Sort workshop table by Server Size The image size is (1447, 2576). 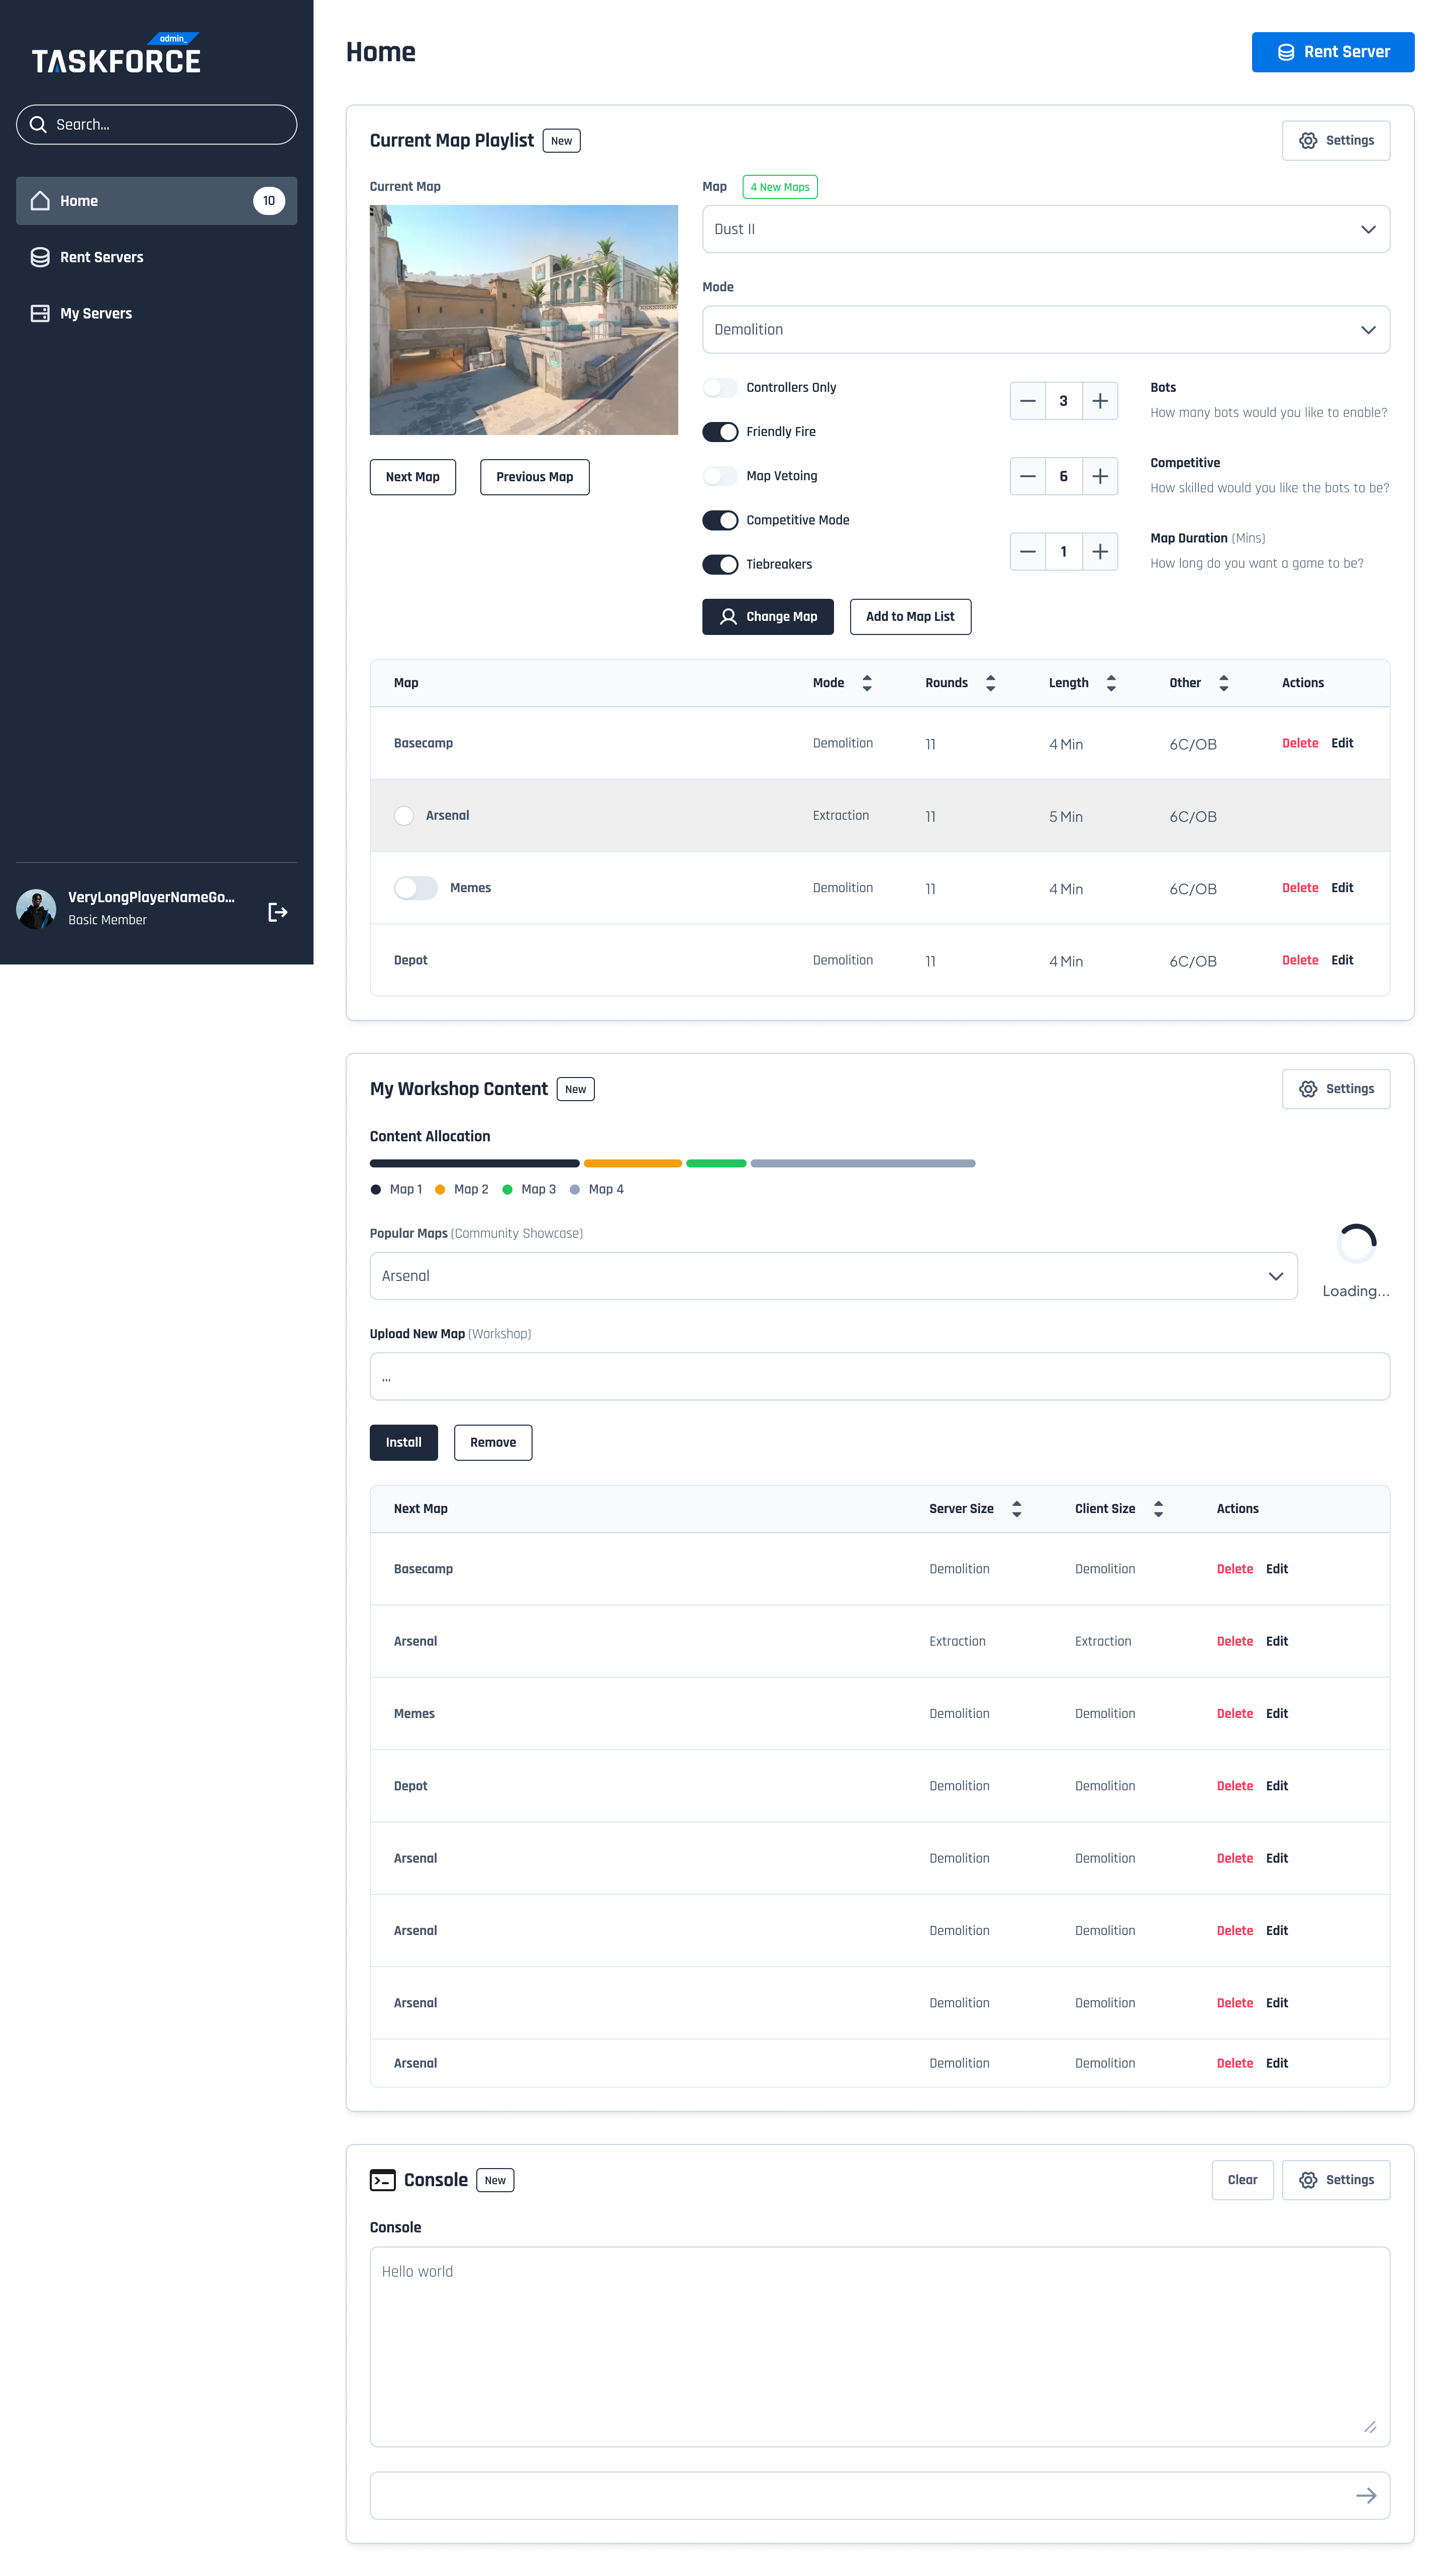click(1016, 1508)
